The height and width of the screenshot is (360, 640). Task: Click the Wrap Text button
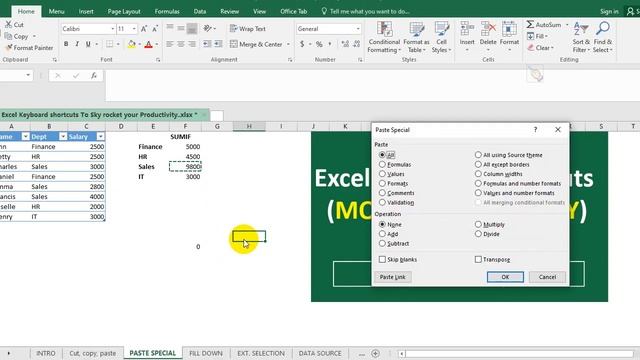248,29
